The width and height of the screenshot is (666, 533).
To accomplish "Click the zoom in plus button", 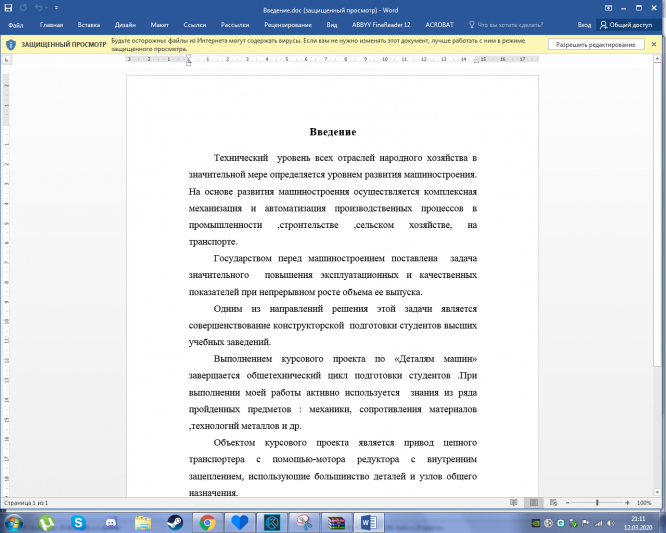I will point(627,503).
